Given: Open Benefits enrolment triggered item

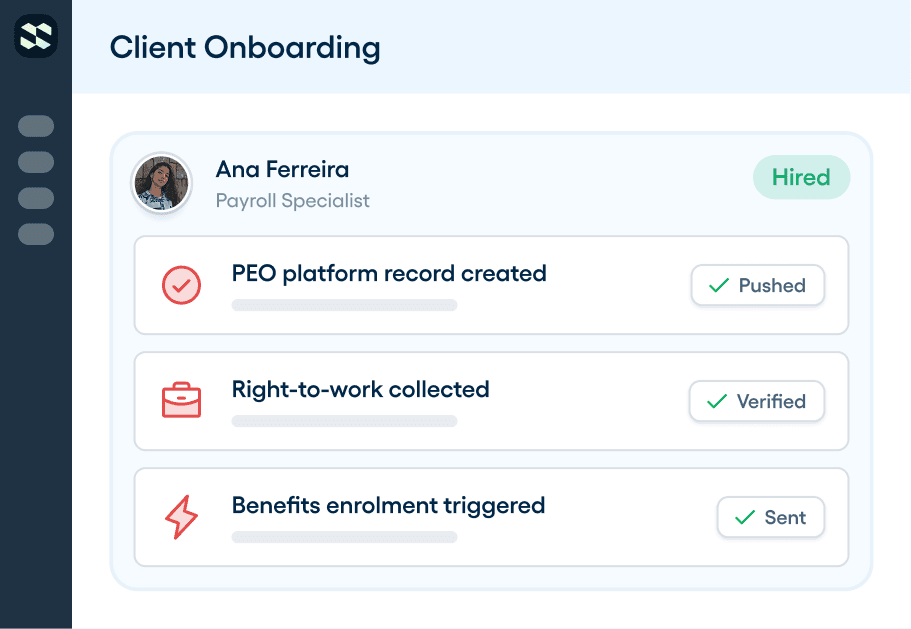Looking at the screenshot, I should click(x=492, y=517).
